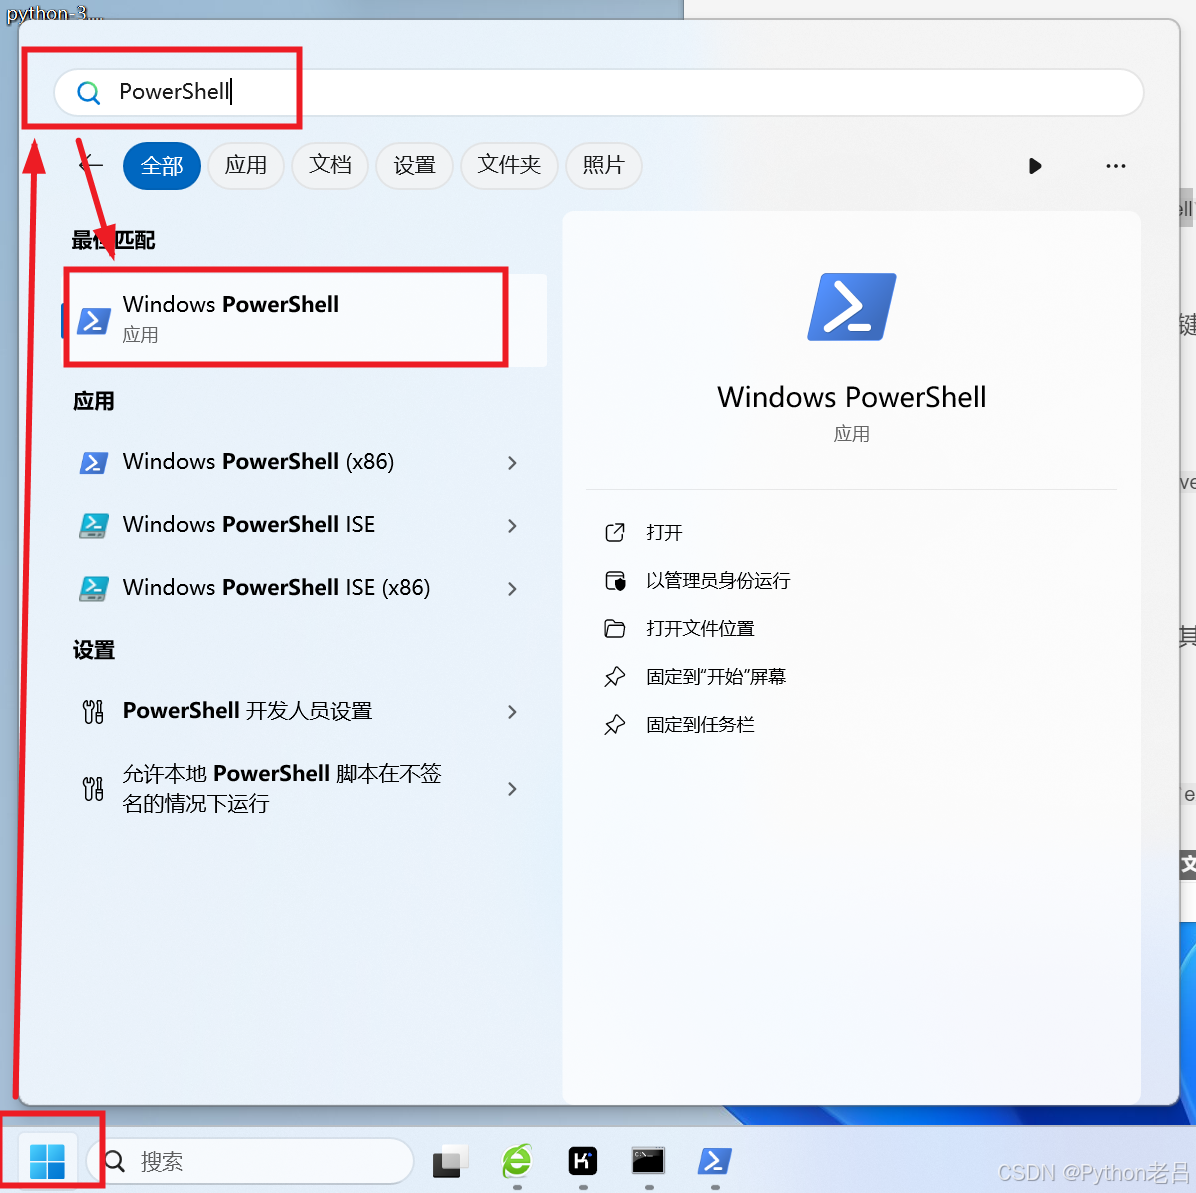Click the folder icon beside 打开文件位置
This screenshot has height=1193, width=1196.
pyautogui.click(x=615, y=629)
